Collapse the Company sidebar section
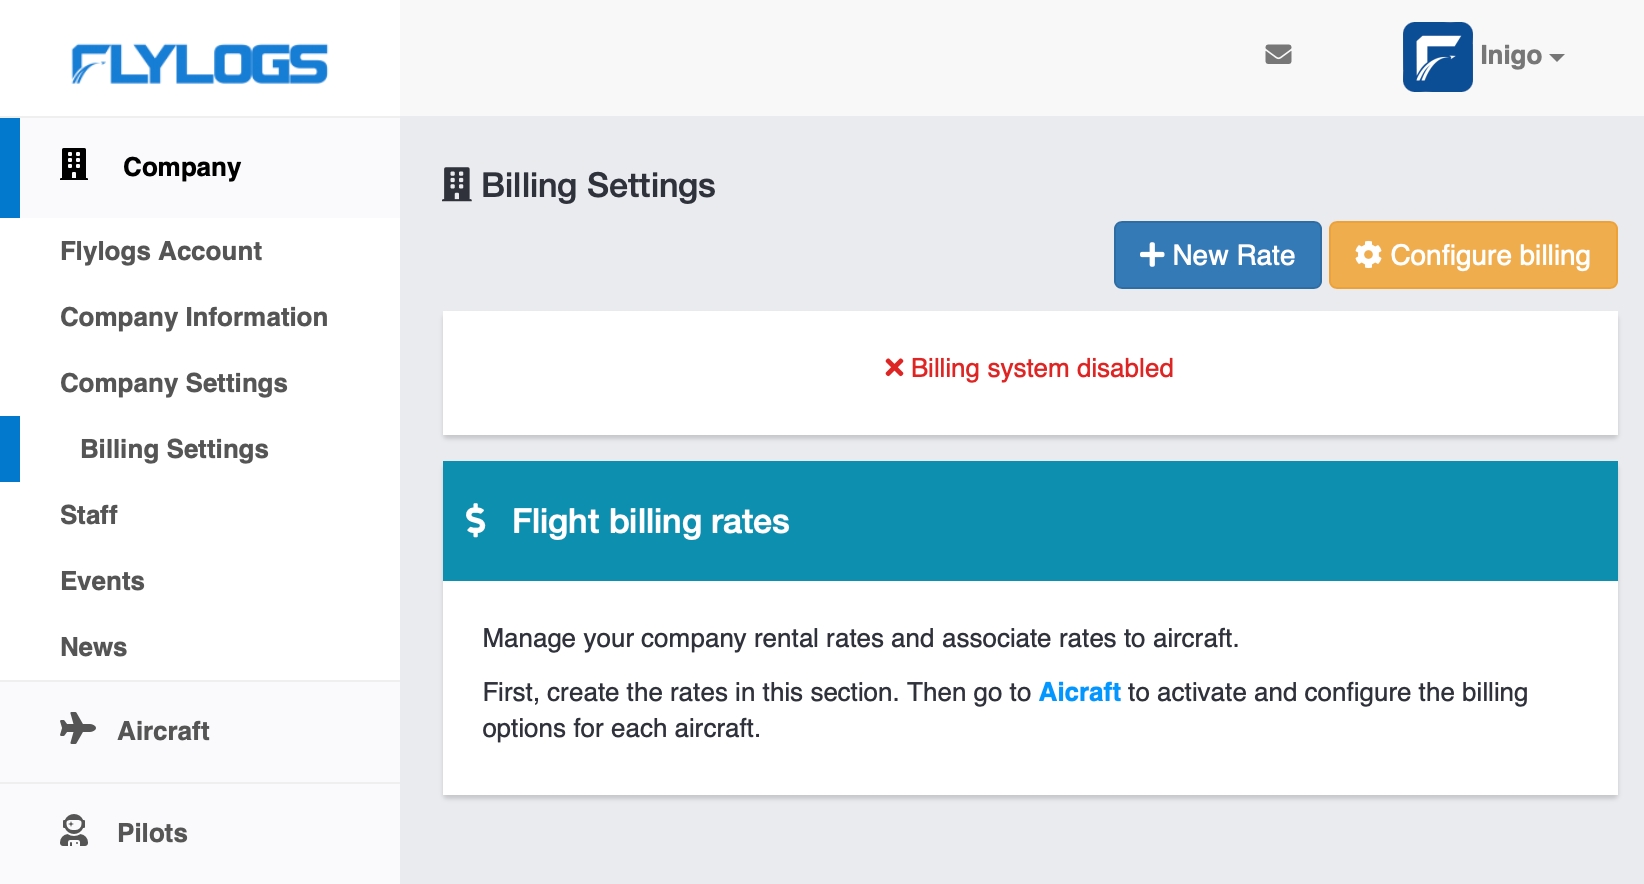 182,167
